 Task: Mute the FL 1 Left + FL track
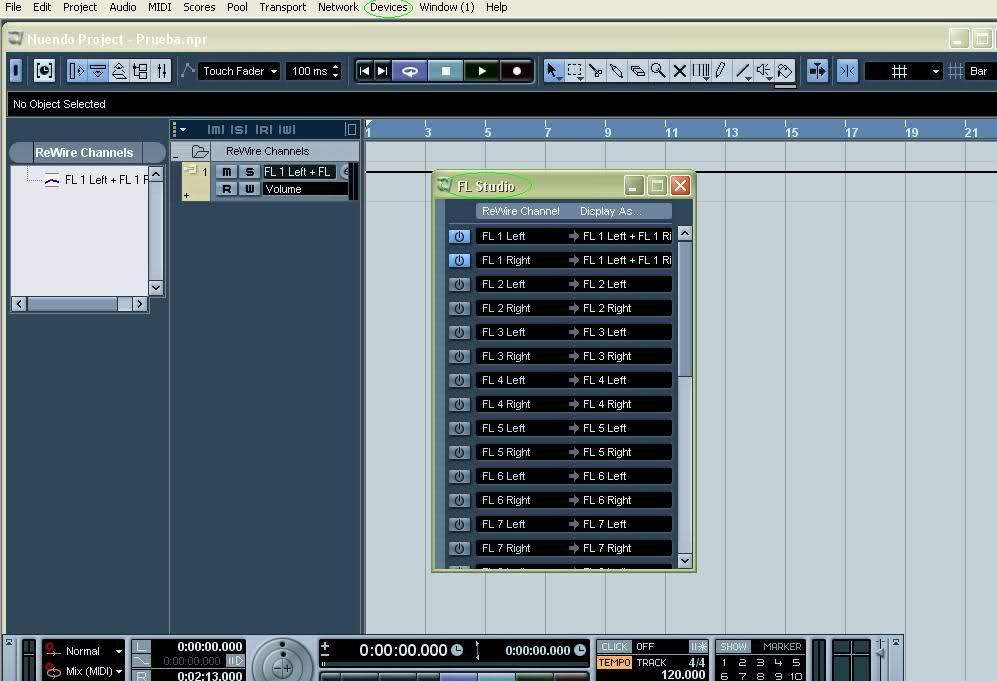tap(227, 172)
